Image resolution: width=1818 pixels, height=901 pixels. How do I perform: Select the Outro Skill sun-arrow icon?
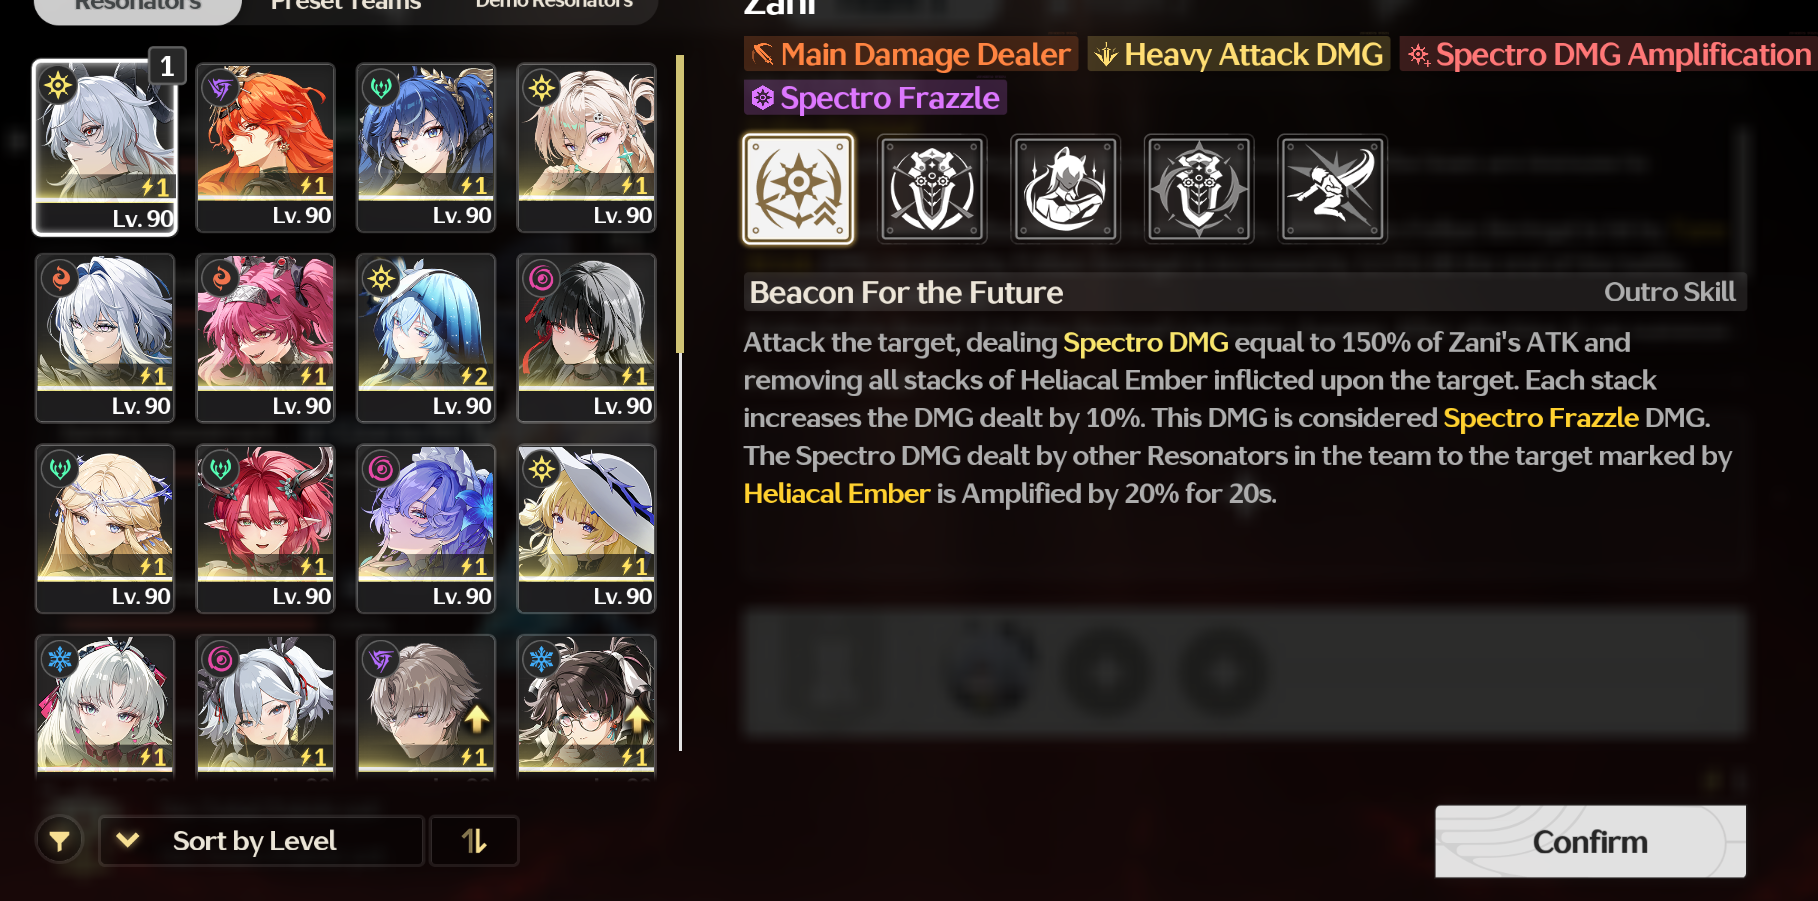[798, 189]
